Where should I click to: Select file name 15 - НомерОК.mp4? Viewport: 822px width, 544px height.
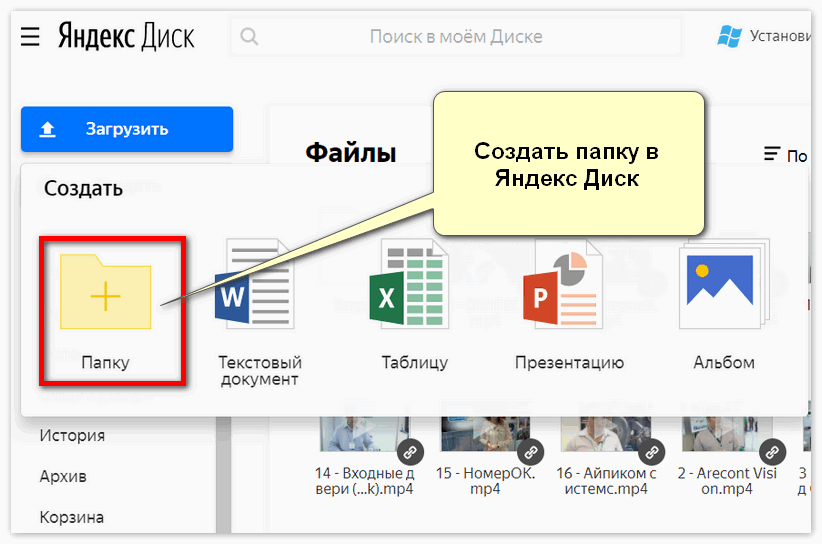[x=485, y=481]
